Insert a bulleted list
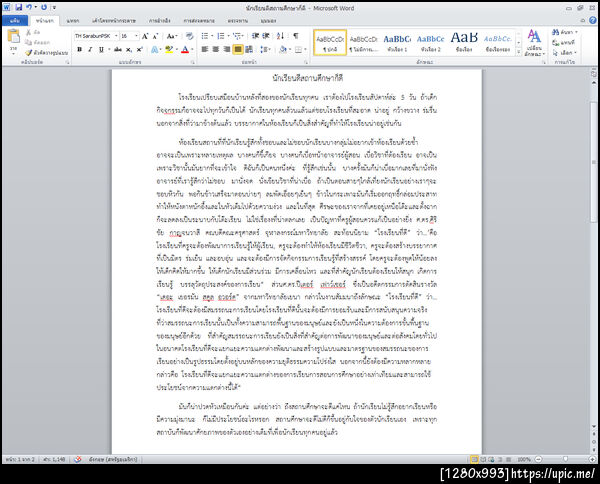 [x=205, y=36]
